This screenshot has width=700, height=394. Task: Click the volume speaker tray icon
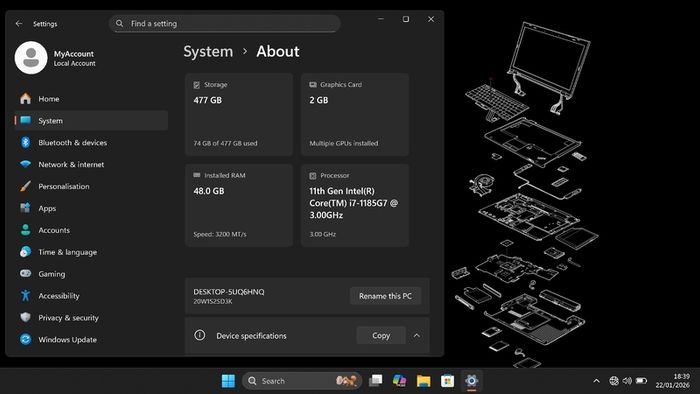click(627, 381)
